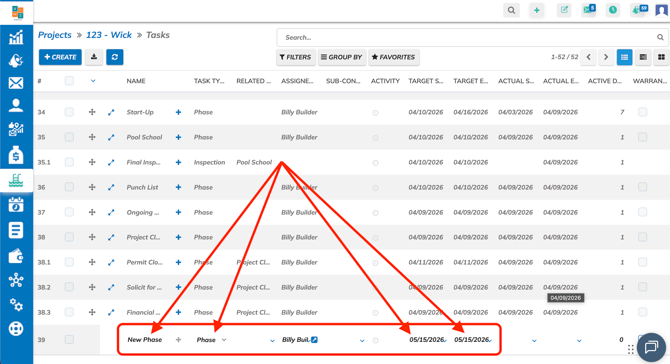Open the pool projects icon in sidebar
This screenshot has width=670, height=364.
(x=16, y=181)
